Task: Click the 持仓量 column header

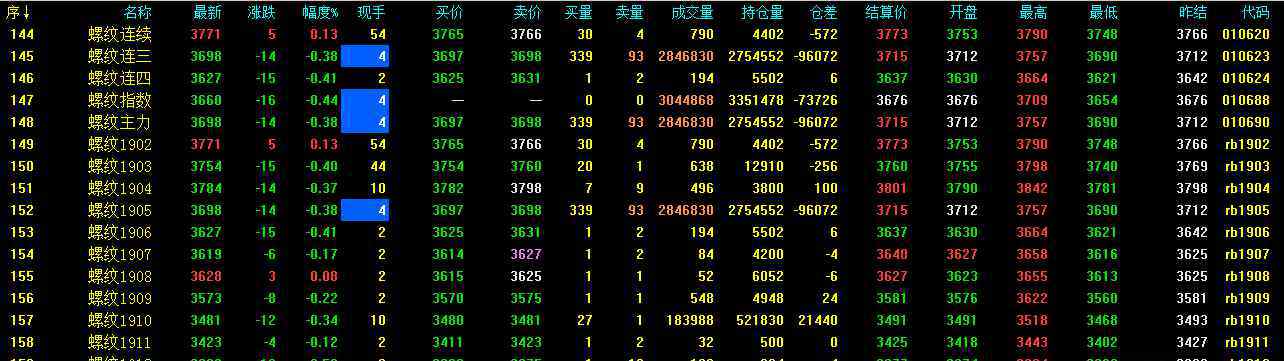Action: coord(762,12)
